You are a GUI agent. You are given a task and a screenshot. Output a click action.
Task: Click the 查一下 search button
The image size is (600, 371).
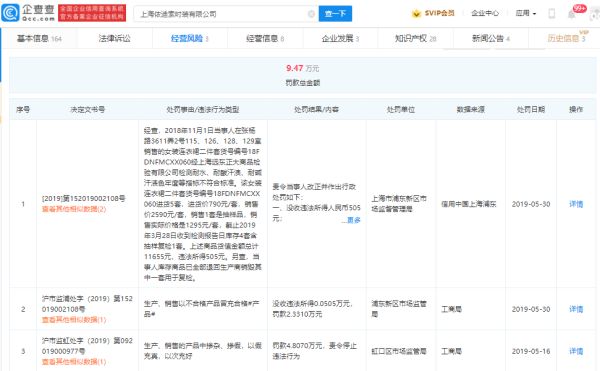(335, 14)
